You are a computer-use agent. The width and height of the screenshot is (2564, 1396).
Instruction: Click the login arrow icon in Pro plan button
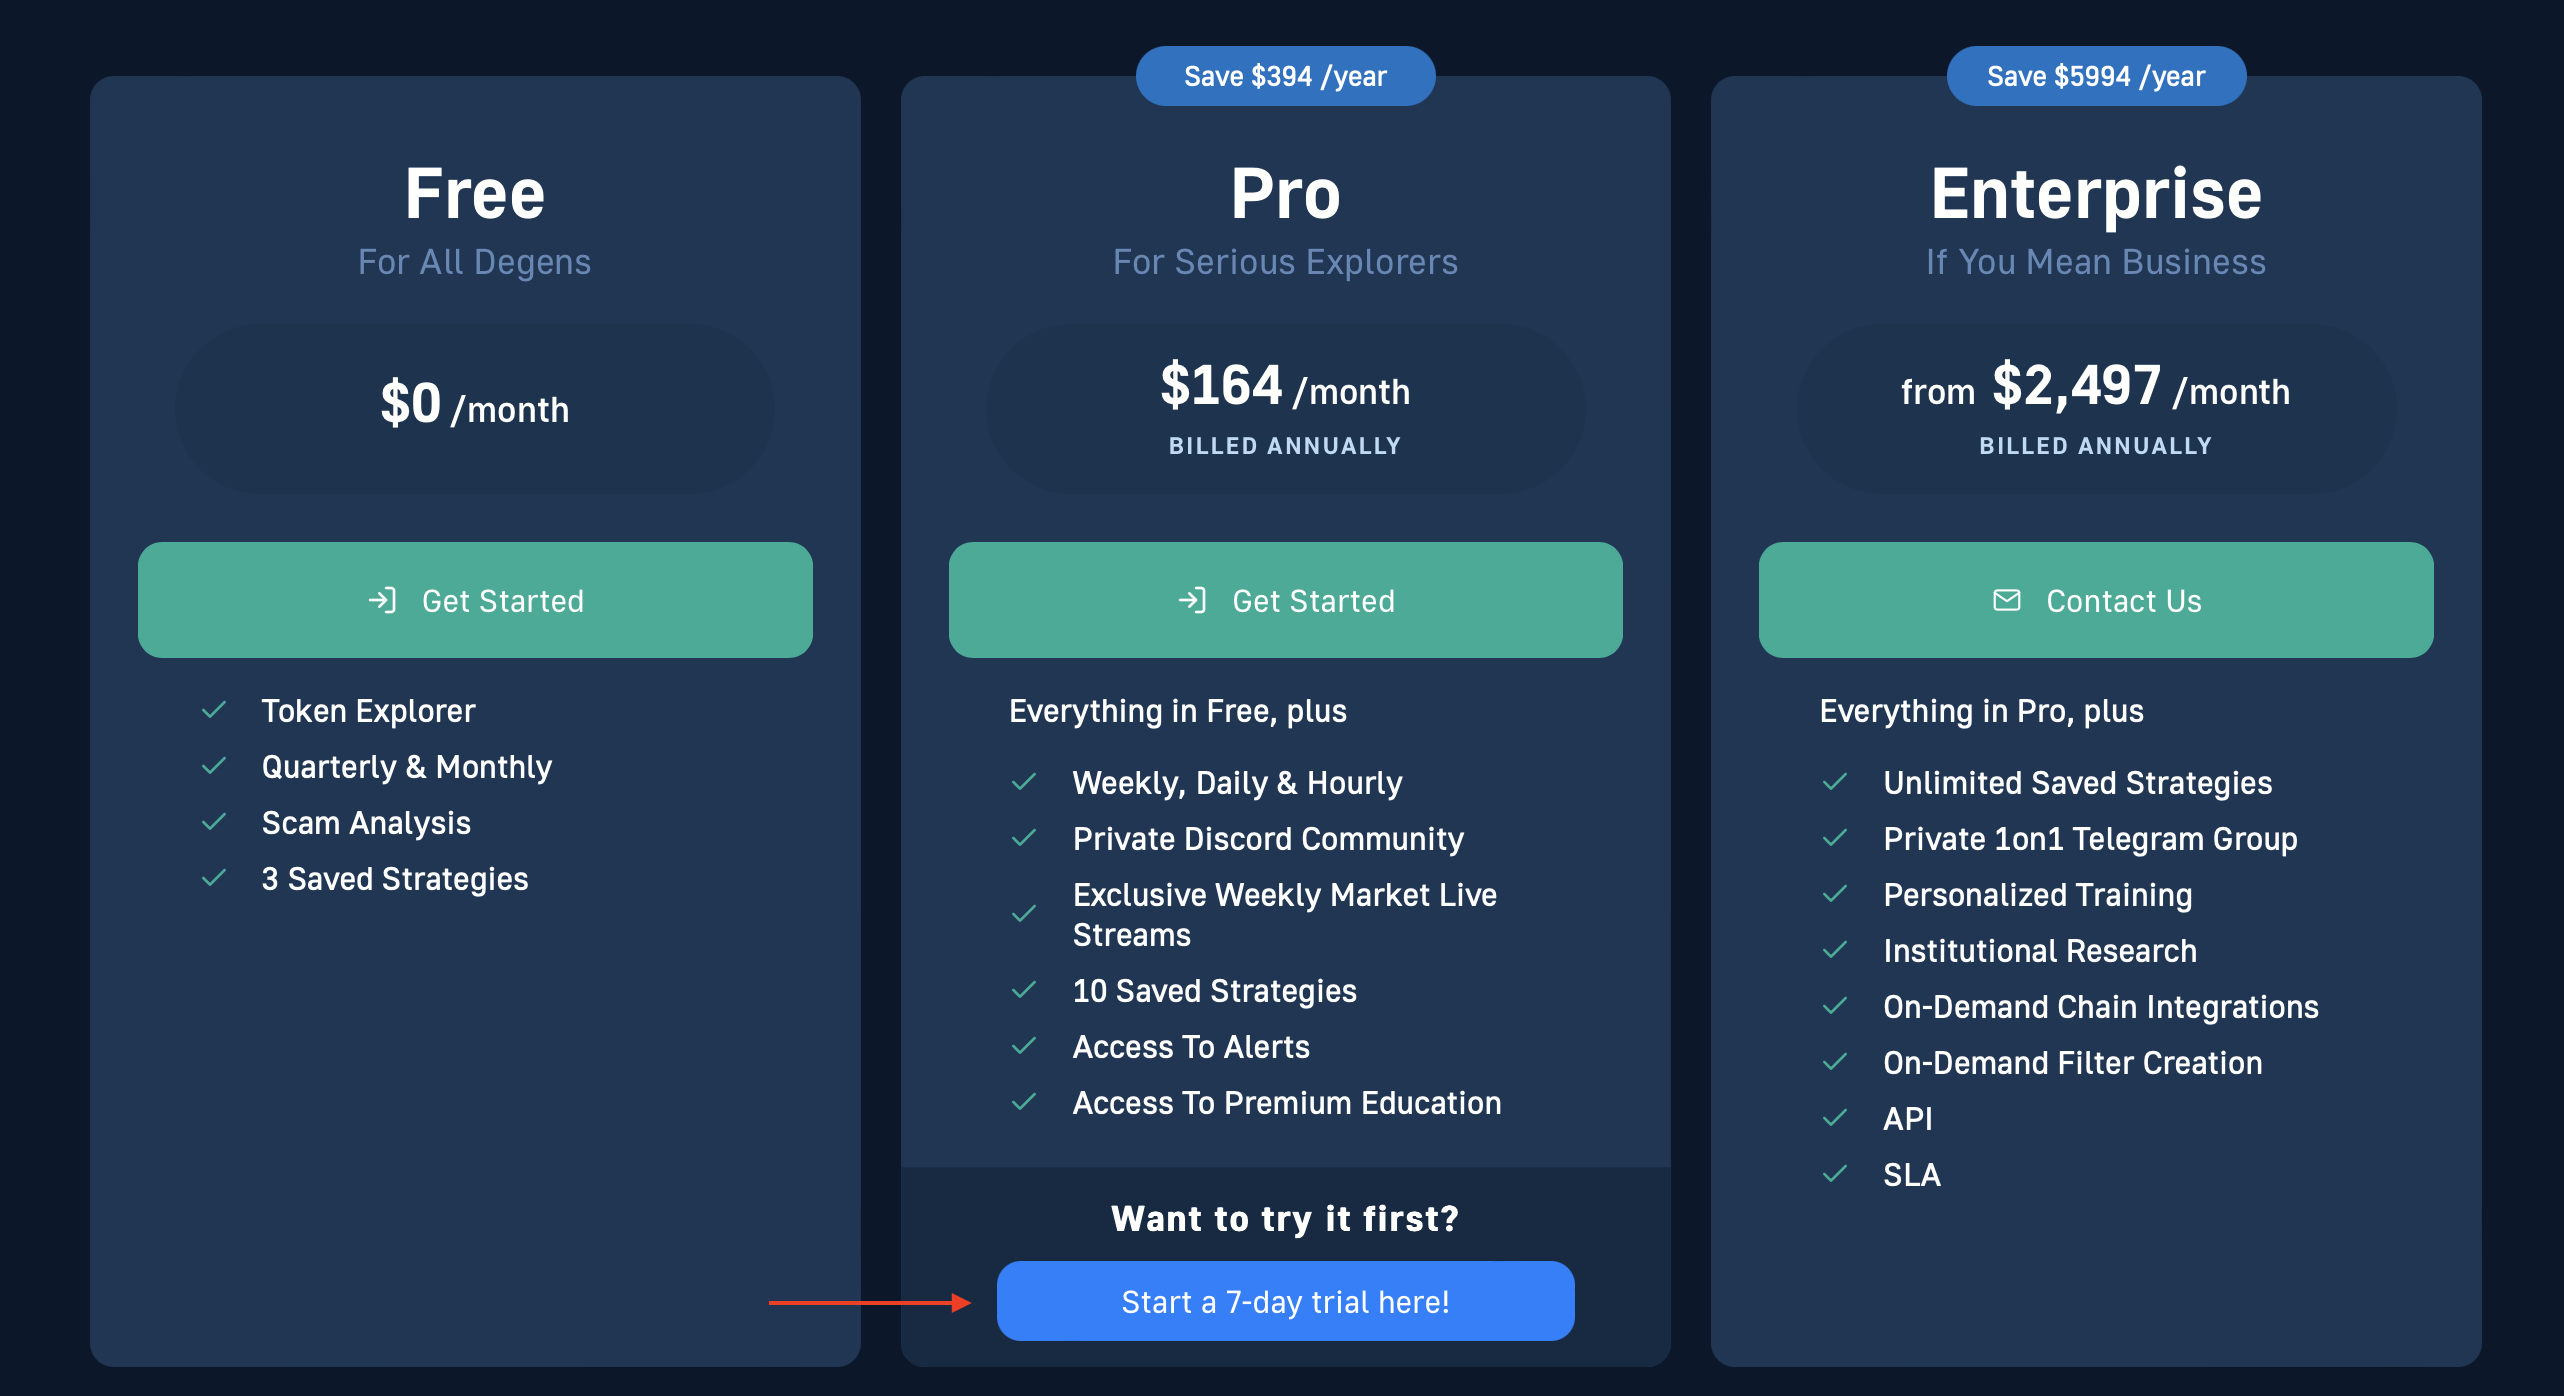click(1193, 600)
